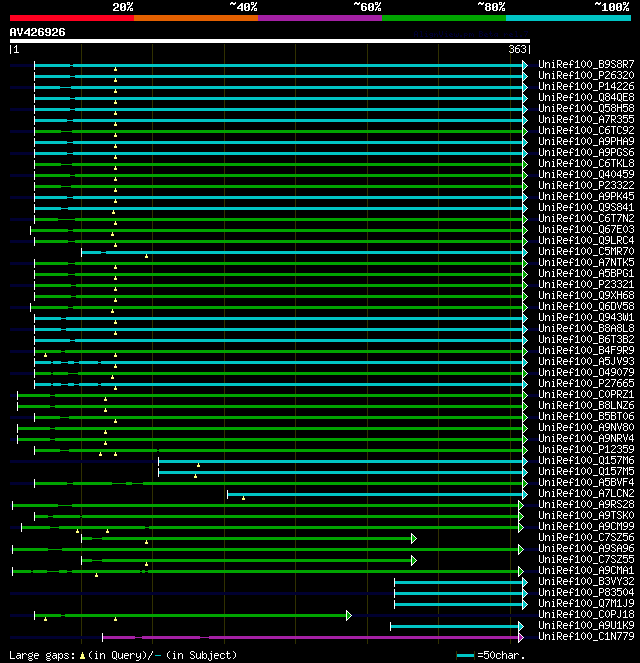Image resolution: width=640 pixels, height=663 pixels.
Task: Click the AV426926 query name
Action: [x=37, y=32]
